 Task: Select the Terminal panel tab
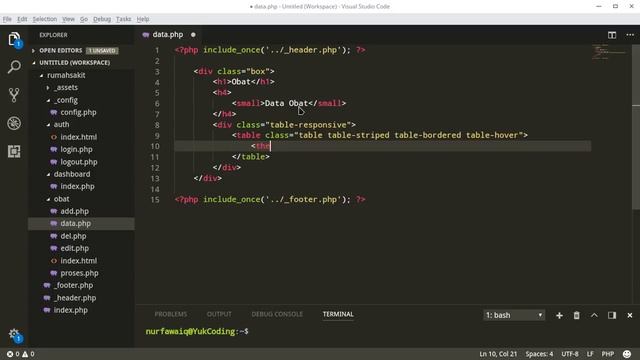click(x=338, y=314)
